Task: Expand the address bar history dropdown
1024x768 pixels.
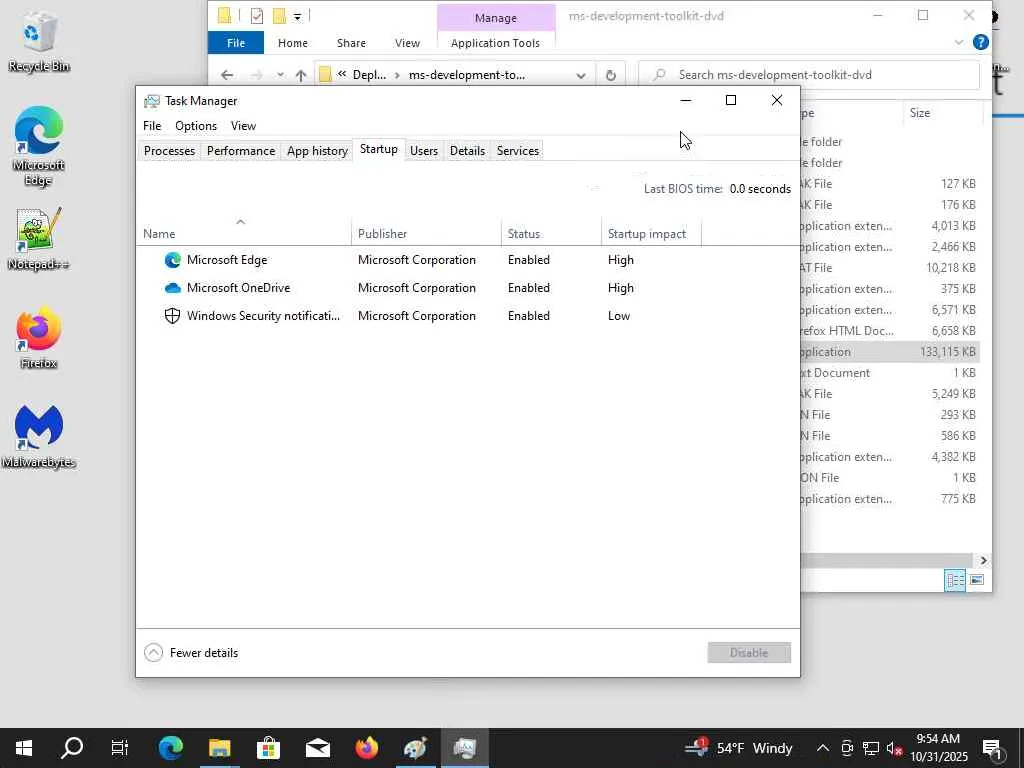Action: click(581, 75)
